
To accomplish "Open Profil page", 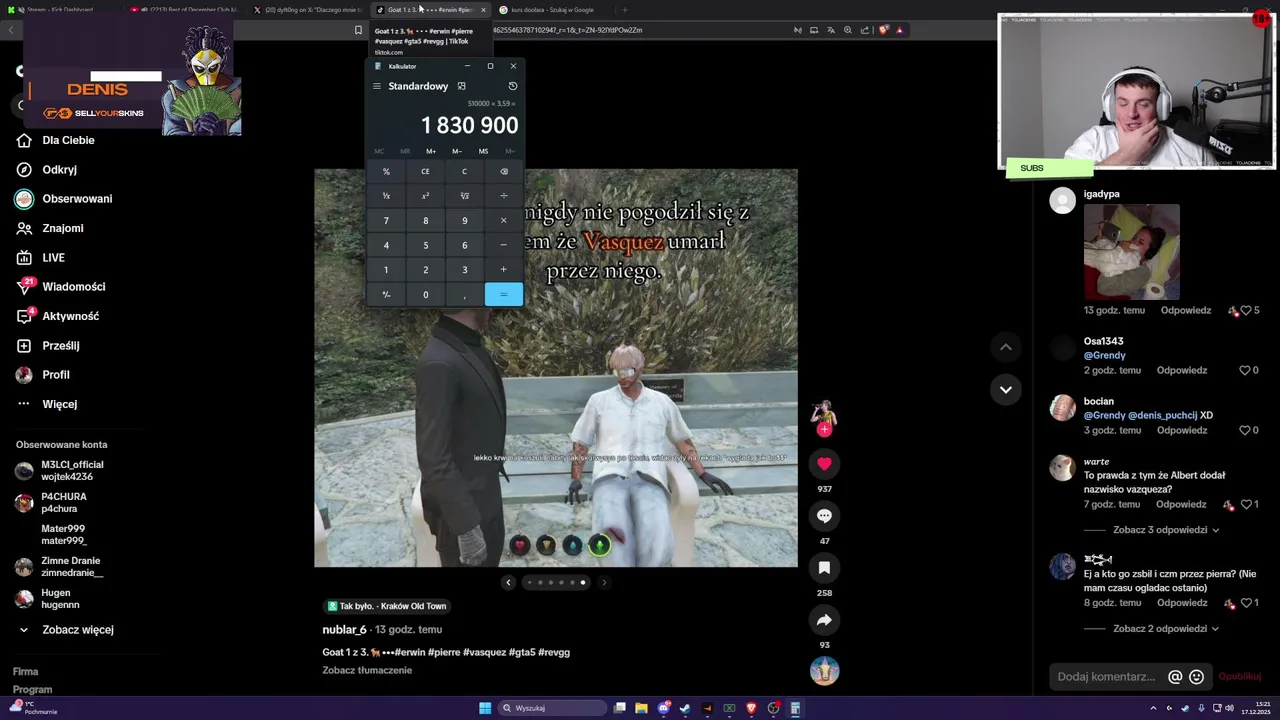I will click(x=55, y=375).
